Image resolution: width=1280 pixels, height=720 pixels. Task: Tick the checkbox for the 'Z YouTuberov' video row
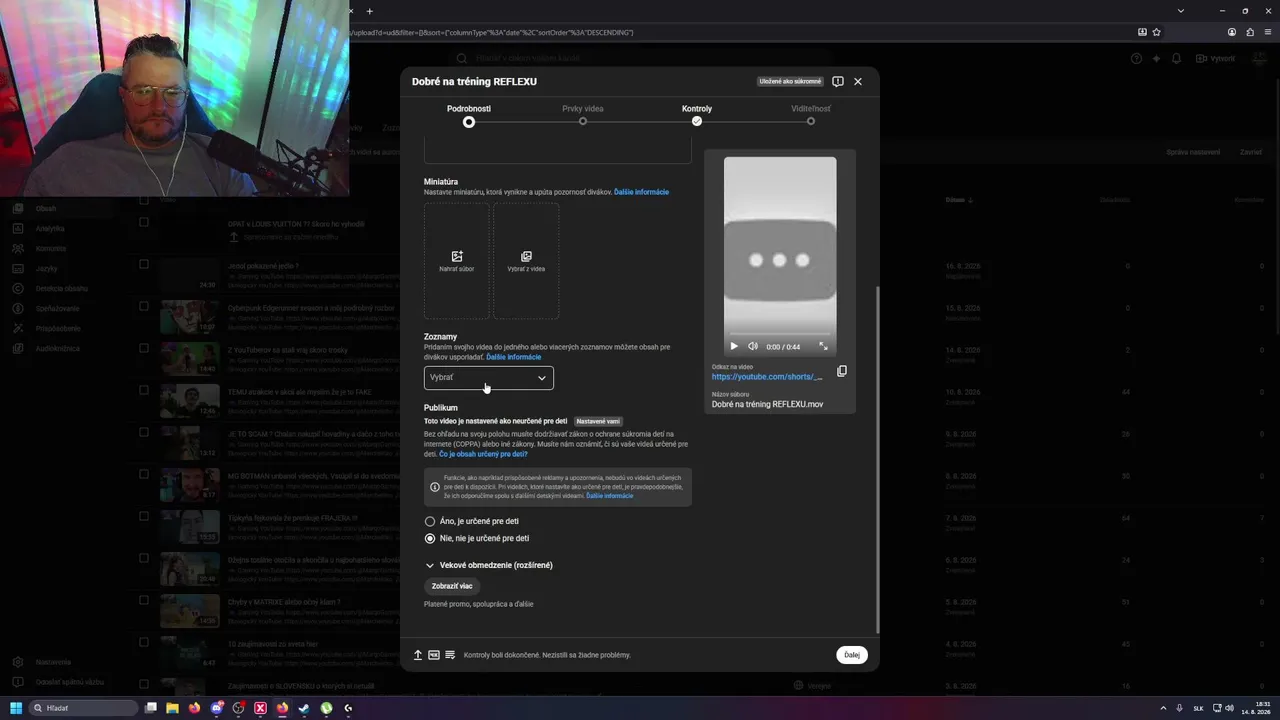(144, 348)
